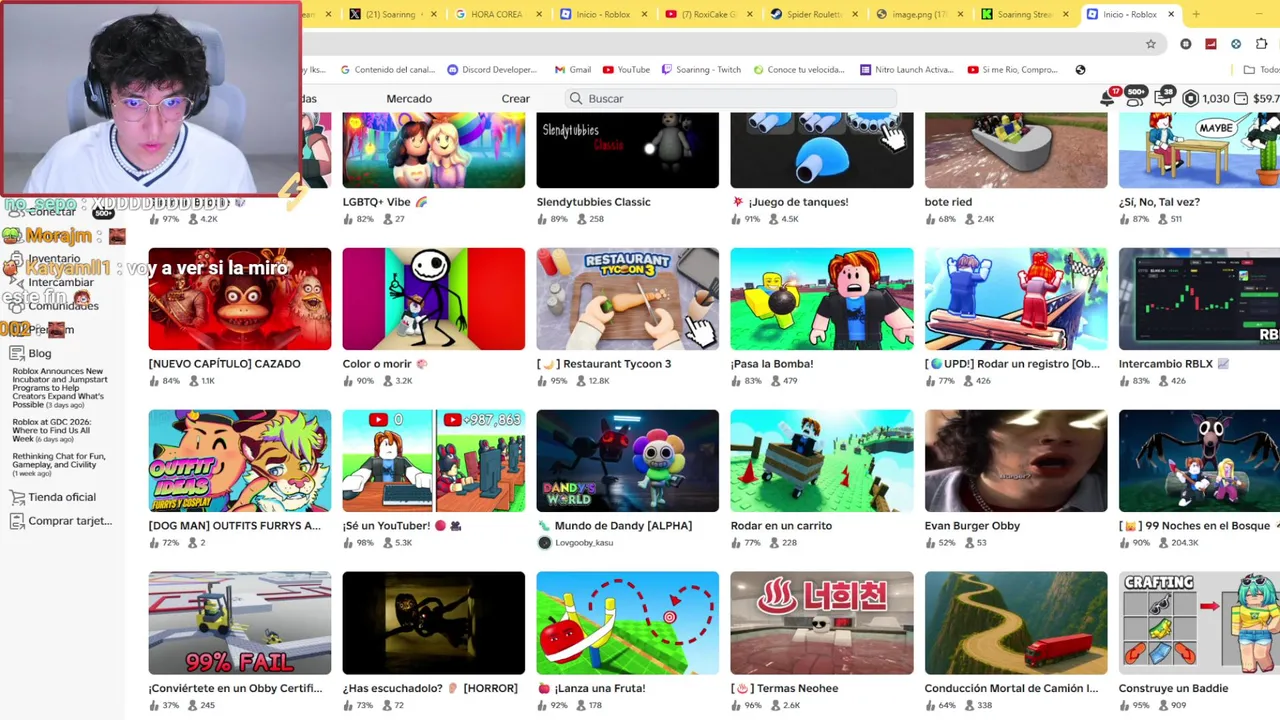1280x720 pixels.
Task: Close the active Inicio - Roblox tab
Action: [x=1173, y=14]
